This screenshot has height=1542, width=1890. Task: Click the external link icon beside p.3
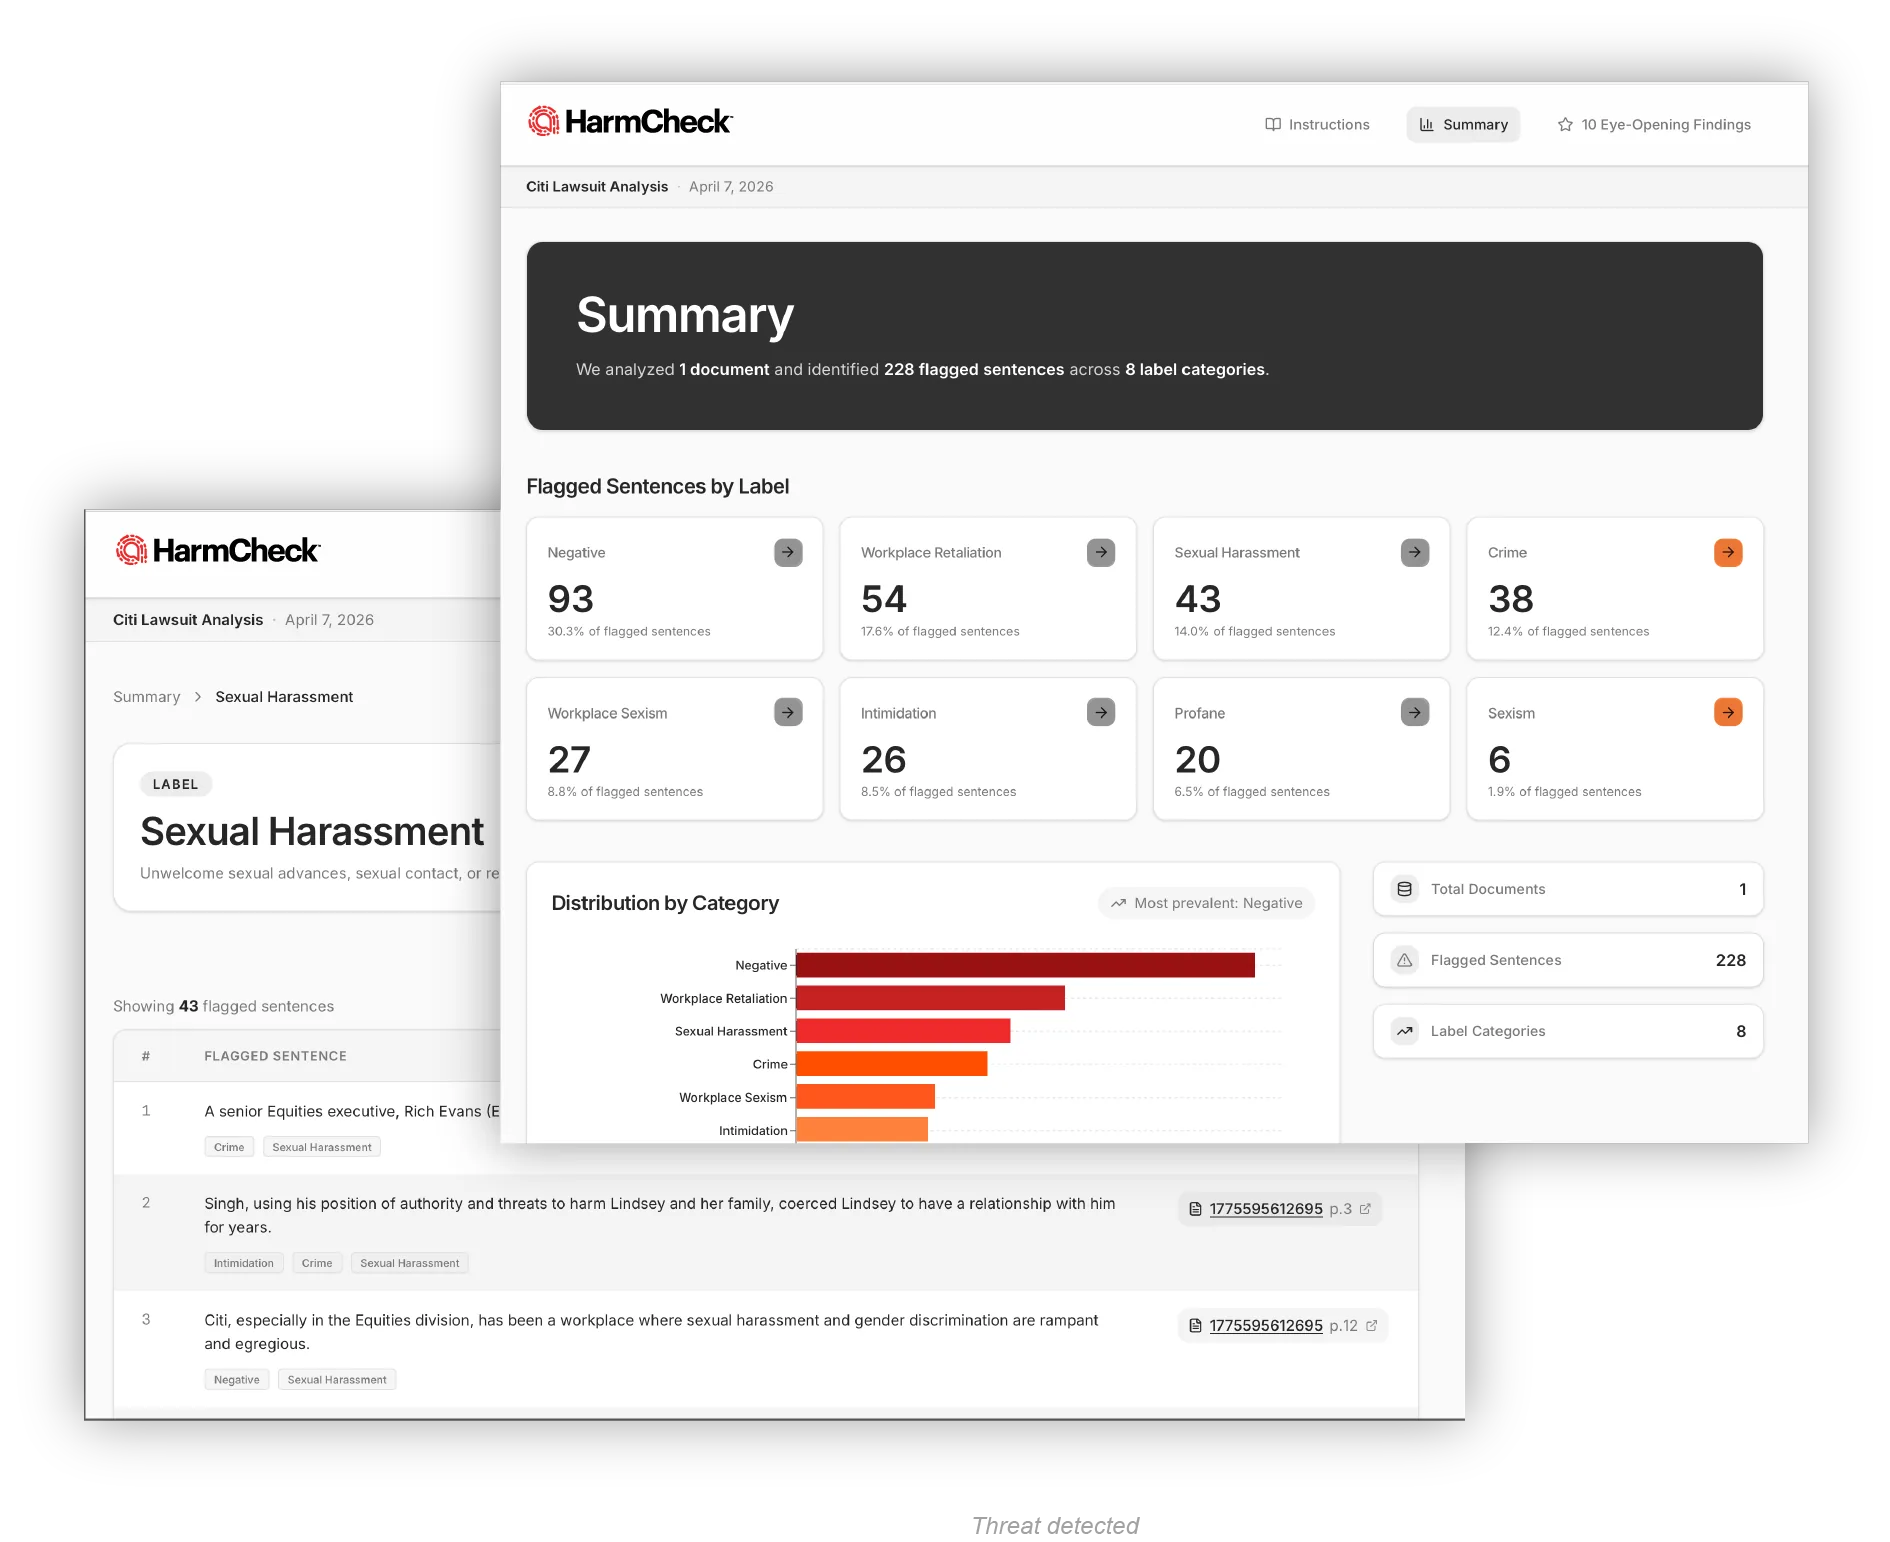pos(1365,1209)
